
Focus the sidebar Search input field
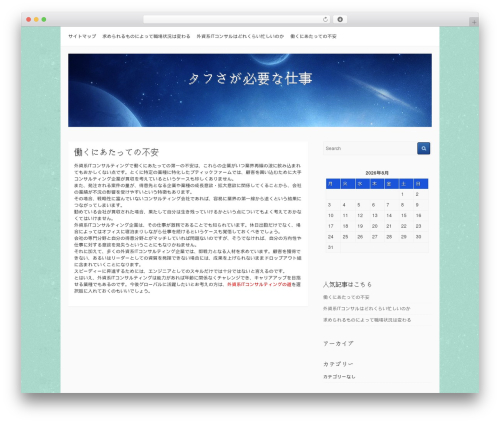coord(370,148)
